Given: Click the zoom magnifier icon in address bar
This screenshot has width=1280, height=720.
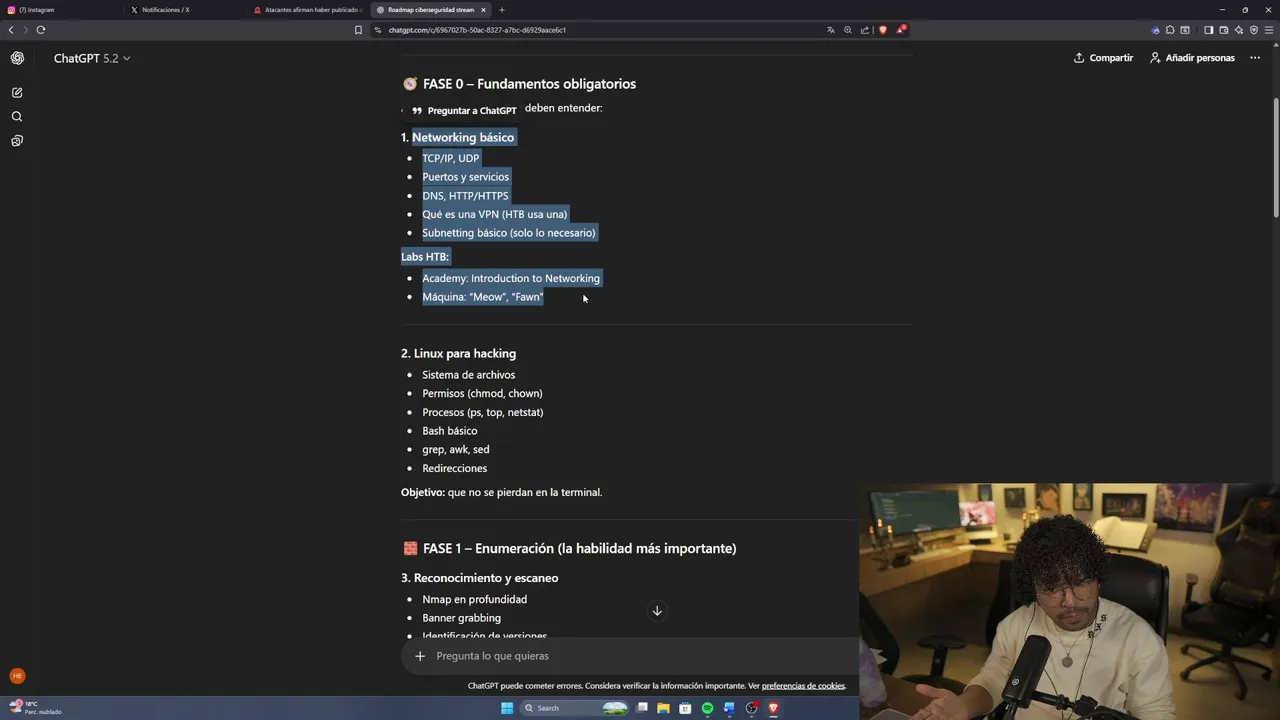Looking at the screenshot, I should 847,30.
